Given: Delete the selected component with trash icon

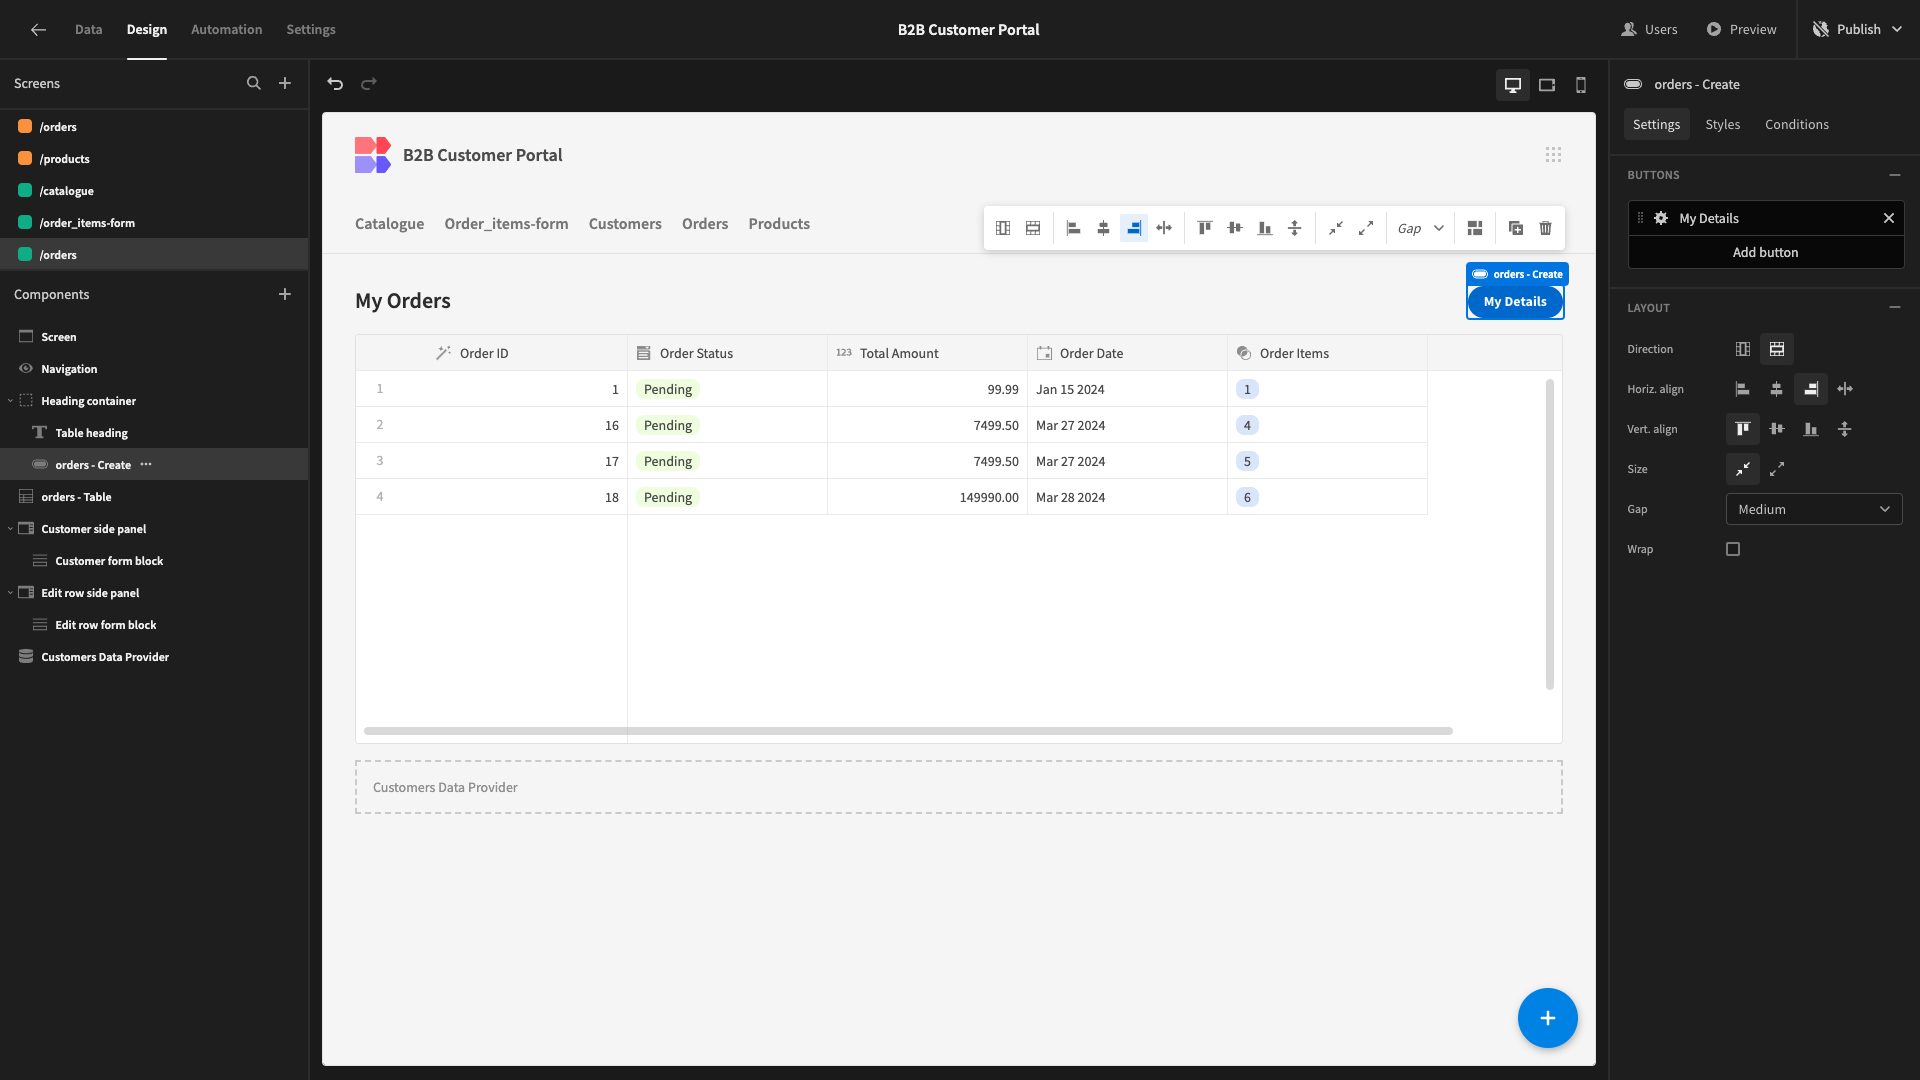Looking at the screenshot, I should [x=1546, y=228].
